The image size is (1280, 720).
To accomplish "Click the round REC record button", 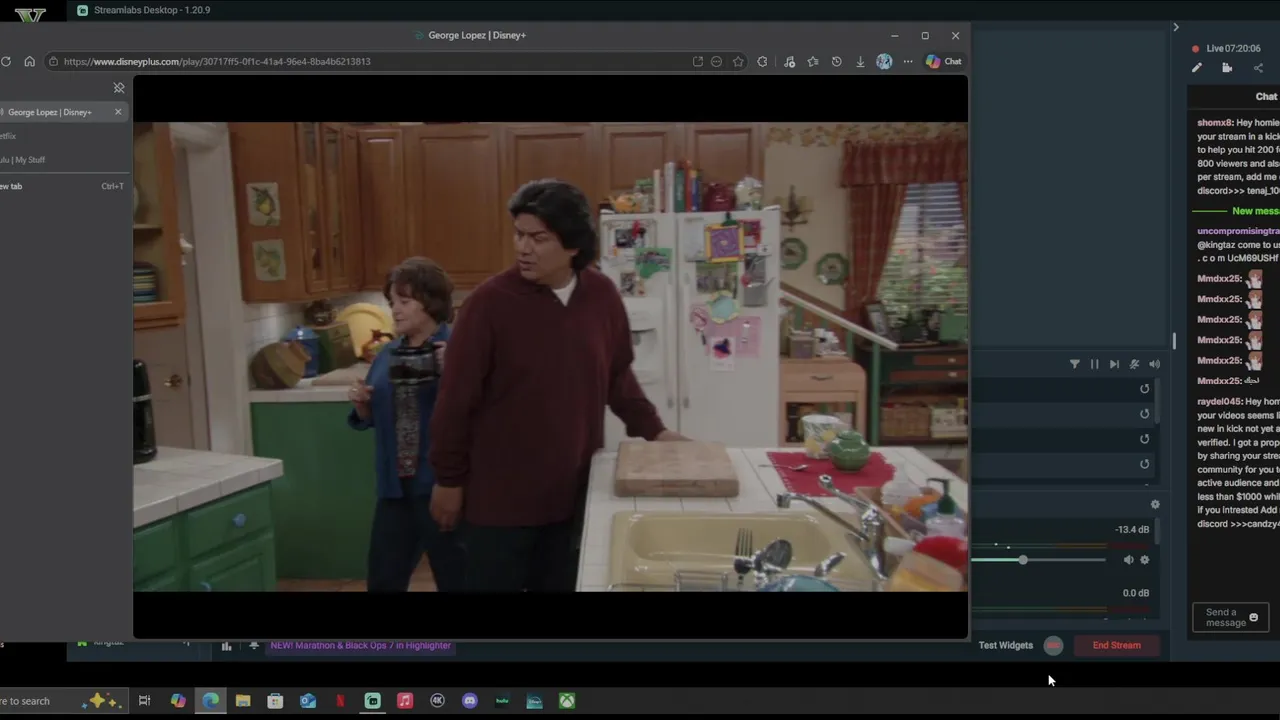I will pyautogui.click(x=1053, y=645).
